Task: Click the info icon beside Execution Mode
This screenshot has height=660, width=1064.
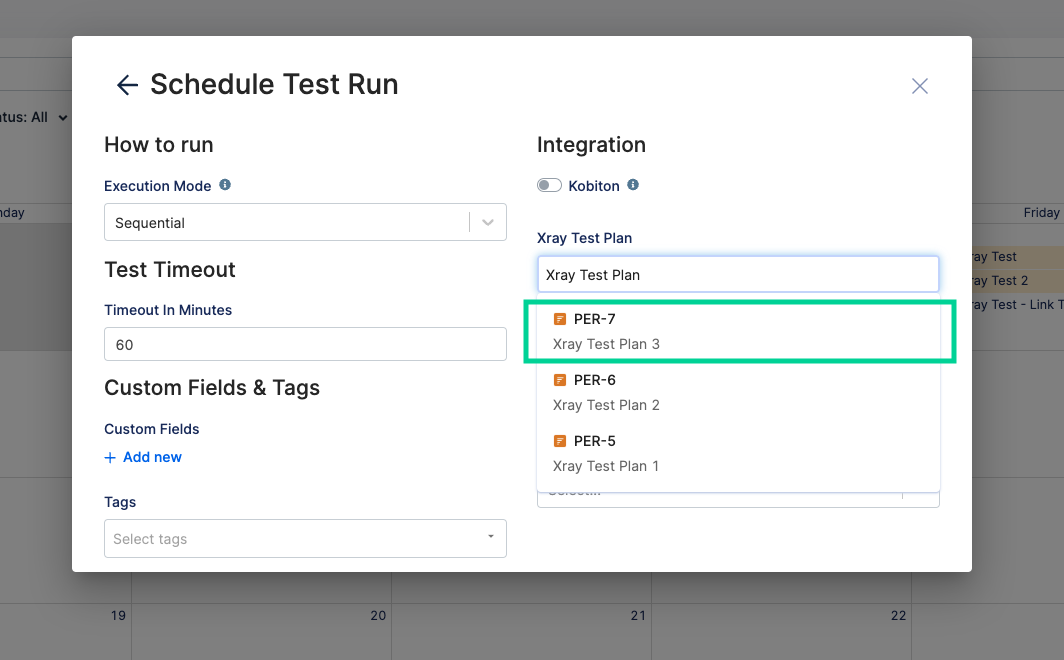Action: (224, 184)
